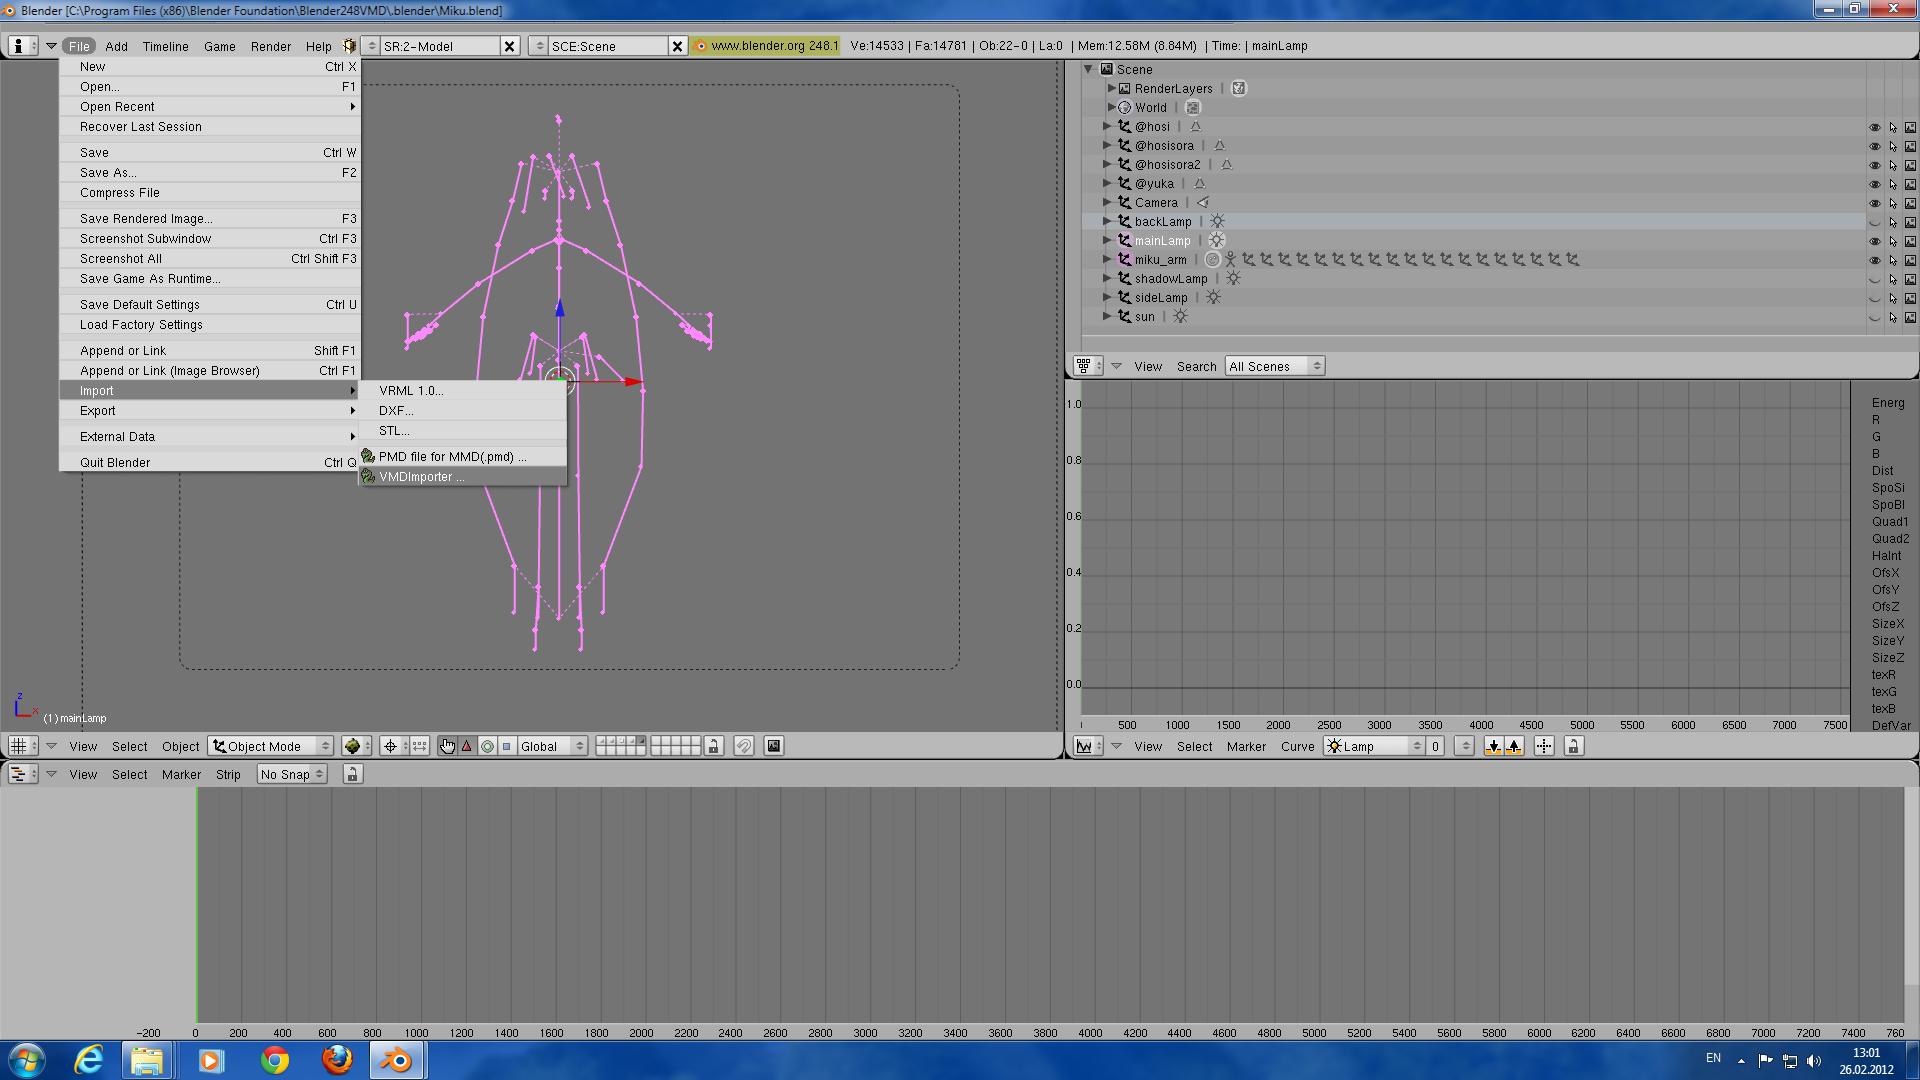This screenshot has height=1080, width=1920.
Task: Open the Lamp IPO type dropdown
Action: tap(1374, 746)
